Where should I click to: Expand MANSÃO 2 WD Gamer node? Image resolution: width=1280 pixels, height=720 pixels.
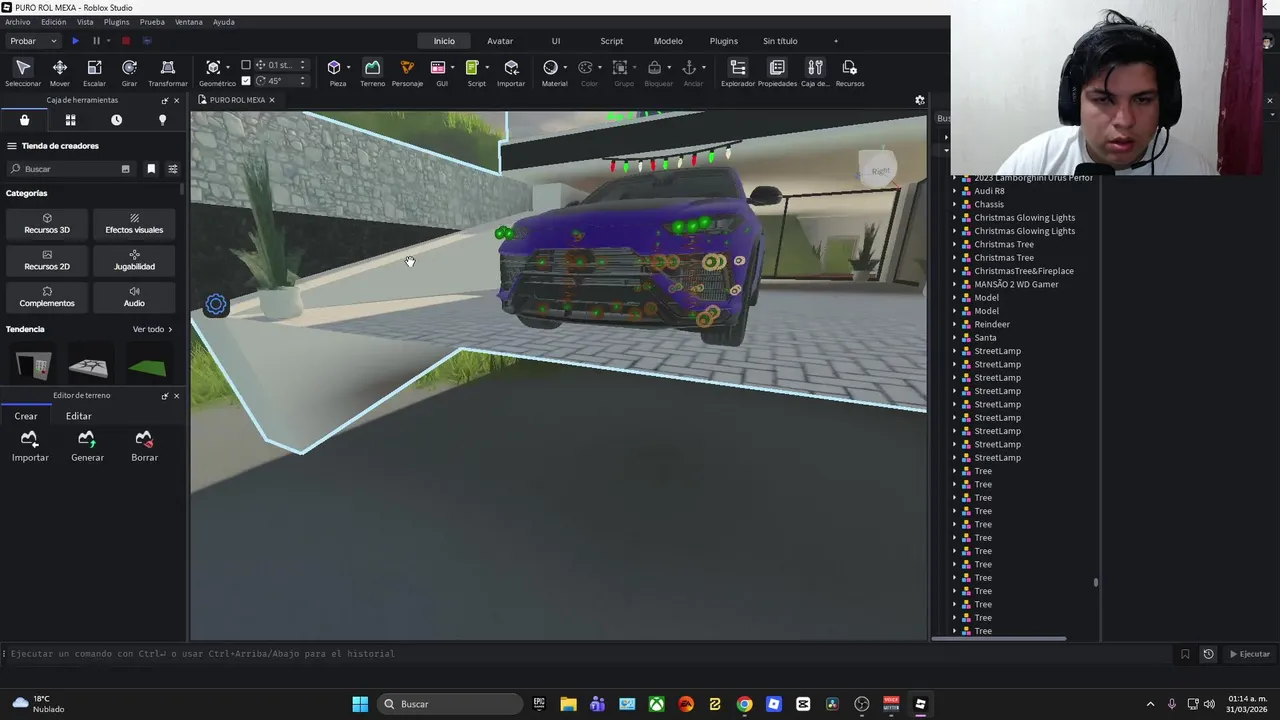(x=954, y=284)
